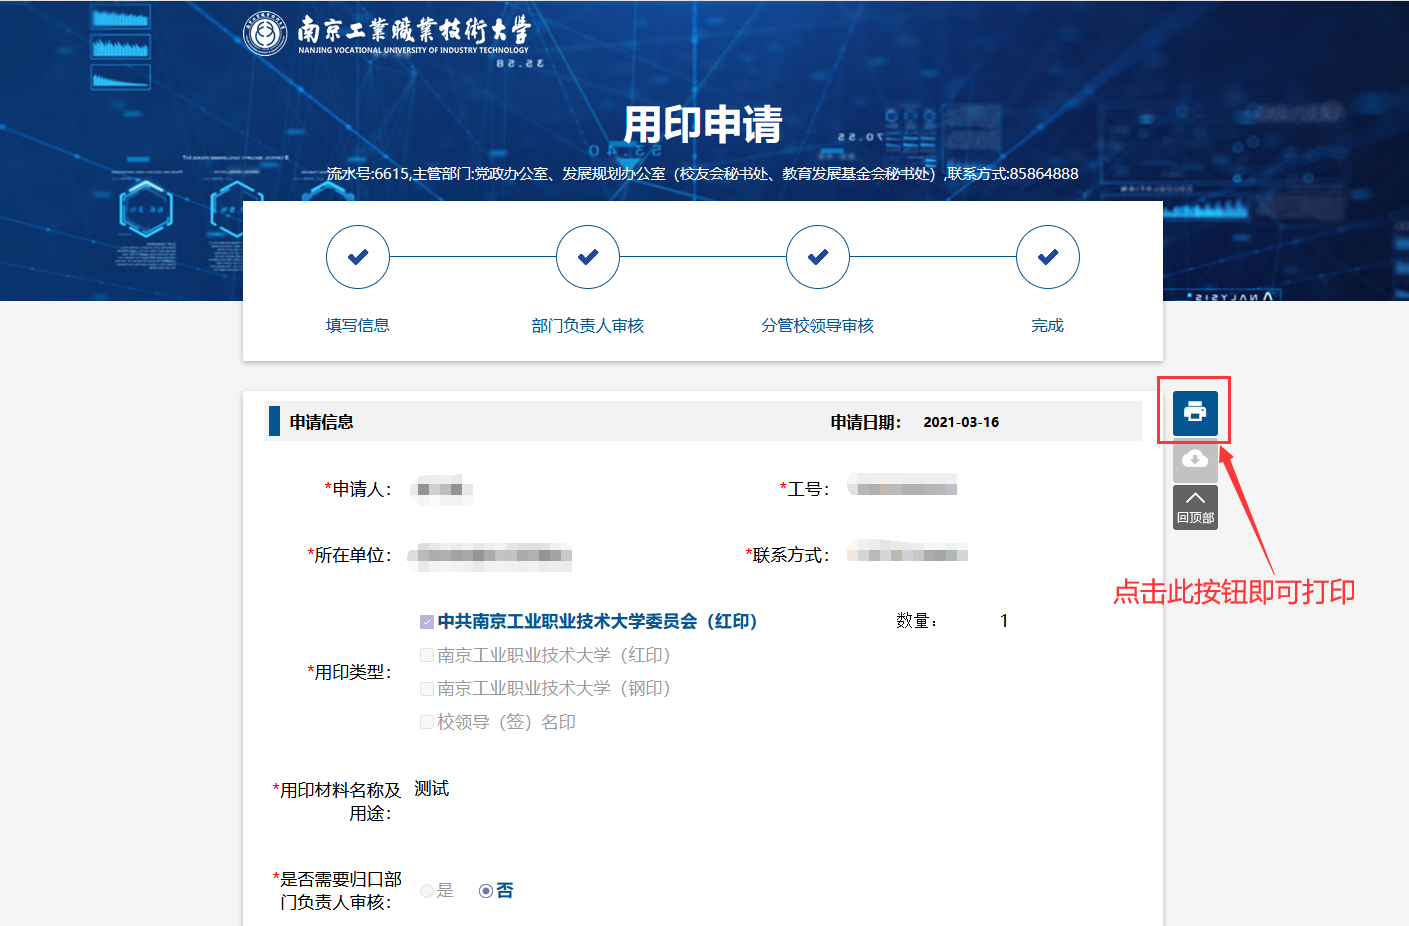This screenshot has width=1409, height=926.
Task: Click the 申请日期 date value 2021-03-16
Action: click(960, 422)
